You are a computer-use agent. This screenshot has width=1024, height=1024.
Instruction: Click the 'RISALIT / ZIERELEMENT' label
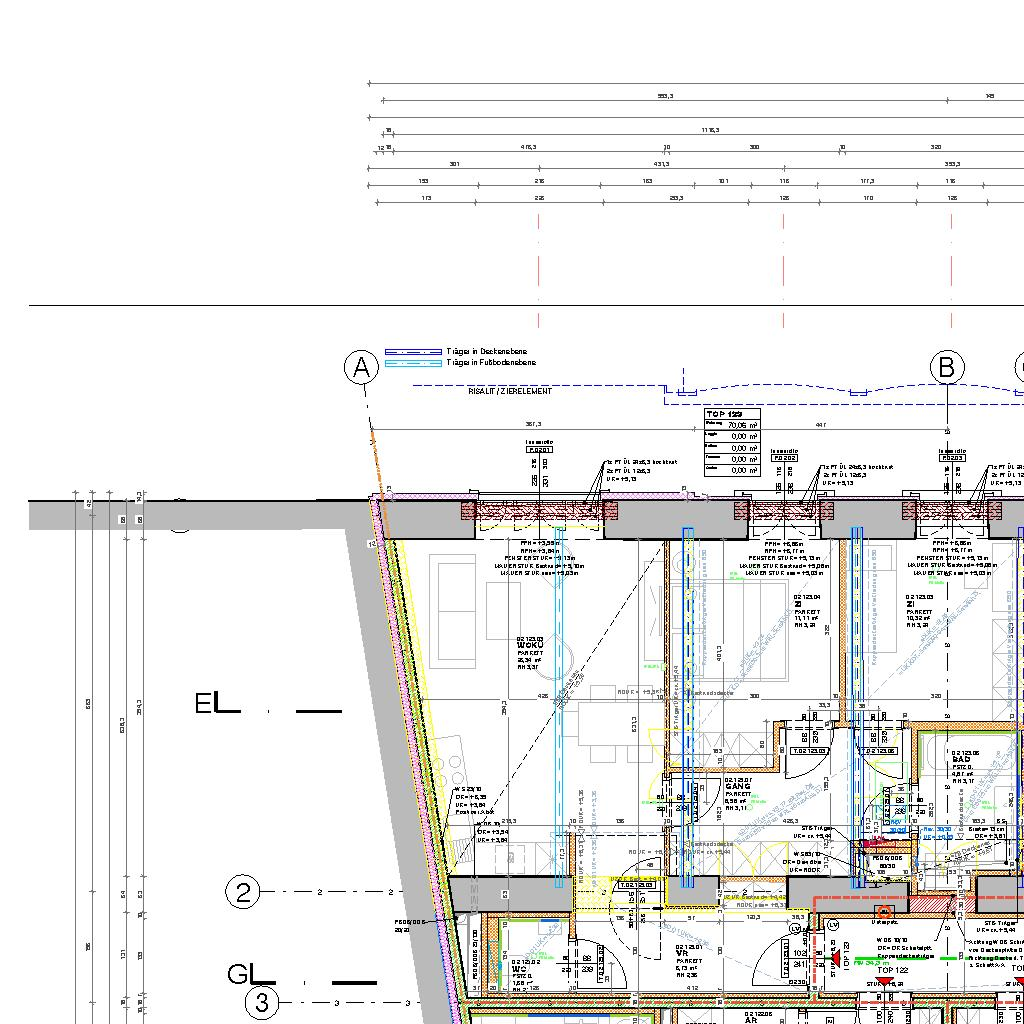(x=510, y=391)
